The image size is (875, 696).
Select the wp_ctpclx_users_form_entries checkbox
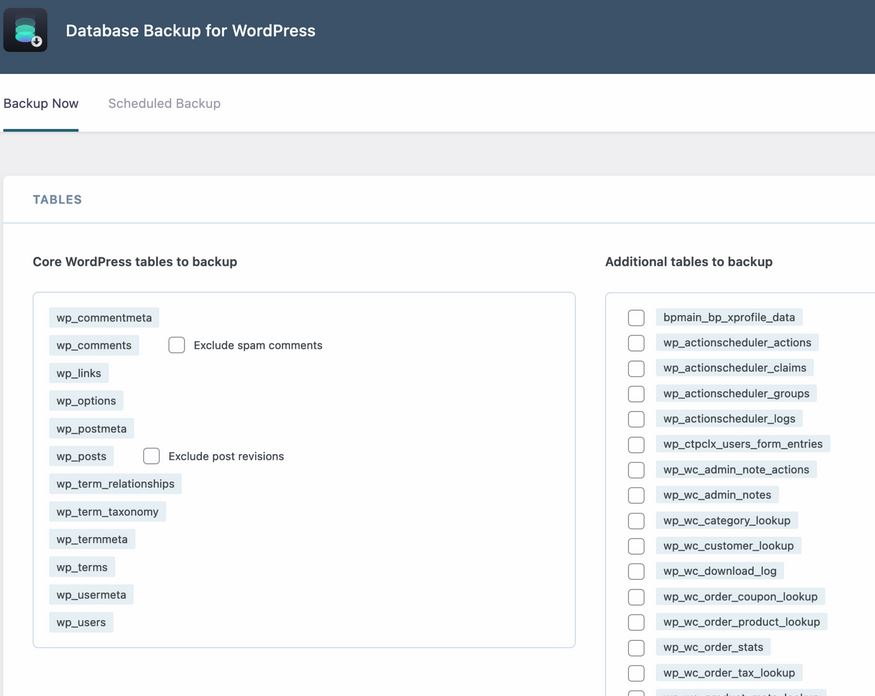coord(636,444)
